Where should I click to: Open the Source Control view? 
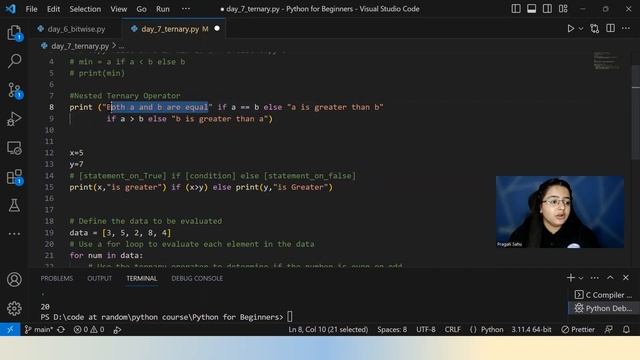tap(14, 90)
